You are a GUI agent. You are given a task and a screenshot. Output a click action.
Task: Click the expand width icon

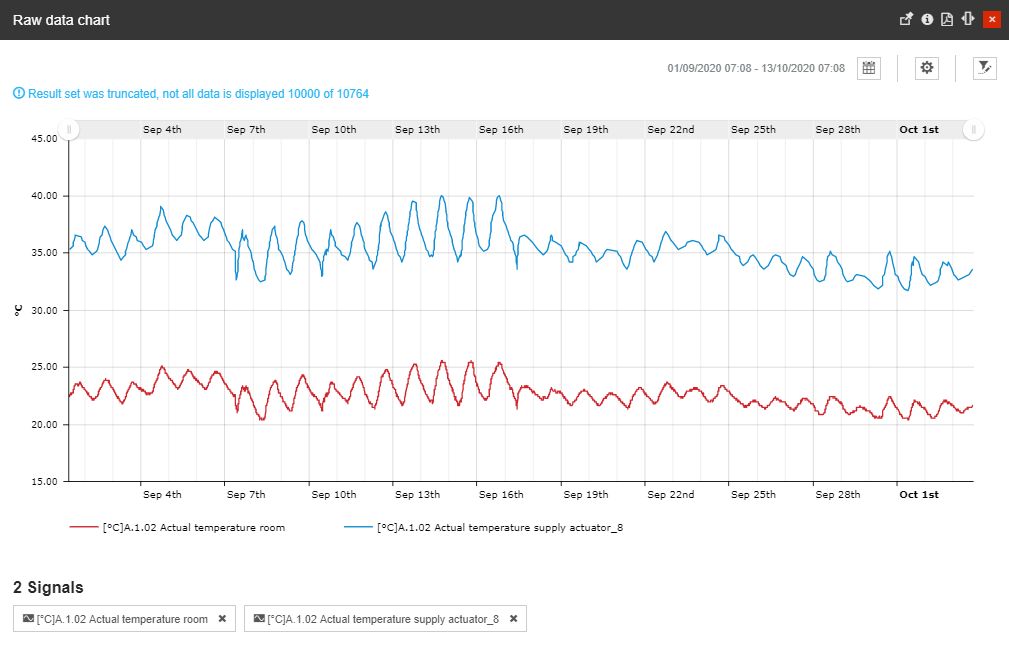tap(967, 19)
